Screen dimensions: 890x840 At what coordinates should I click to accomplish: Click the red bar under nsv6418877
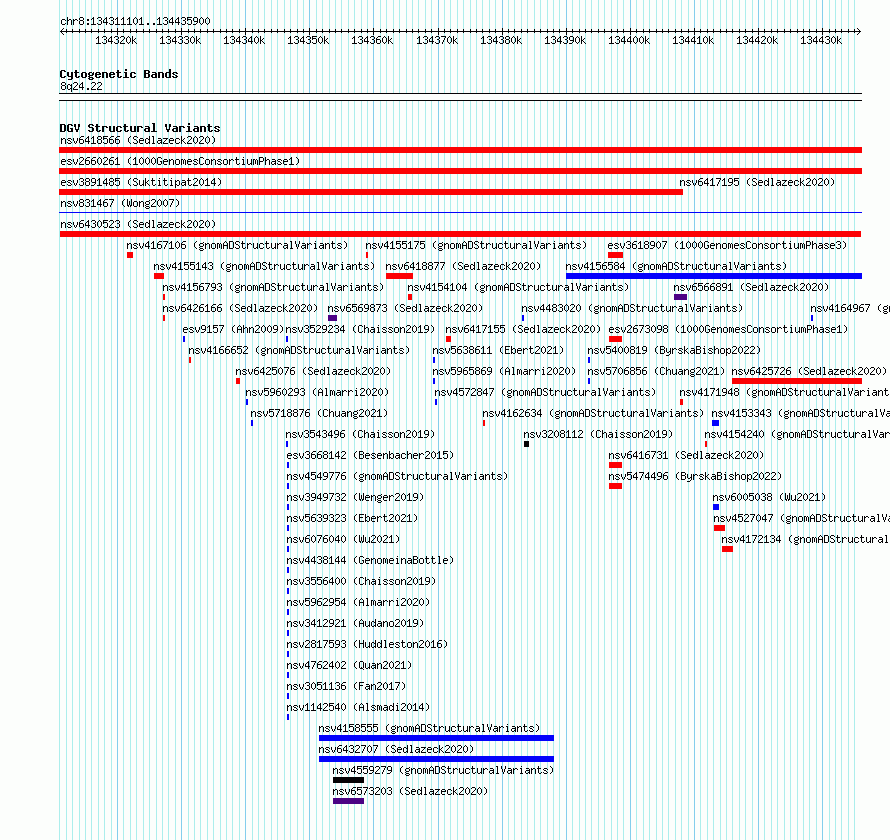[399, 276]
